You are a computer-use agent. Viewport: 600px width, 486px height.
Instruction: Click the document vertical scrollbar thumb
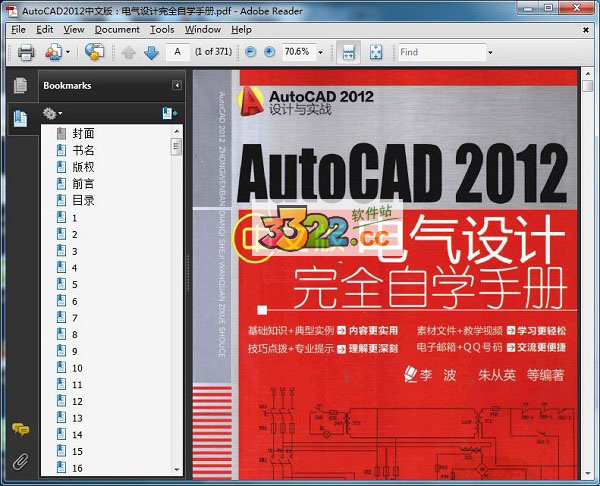pyautogui.click(x=587, y=86)
